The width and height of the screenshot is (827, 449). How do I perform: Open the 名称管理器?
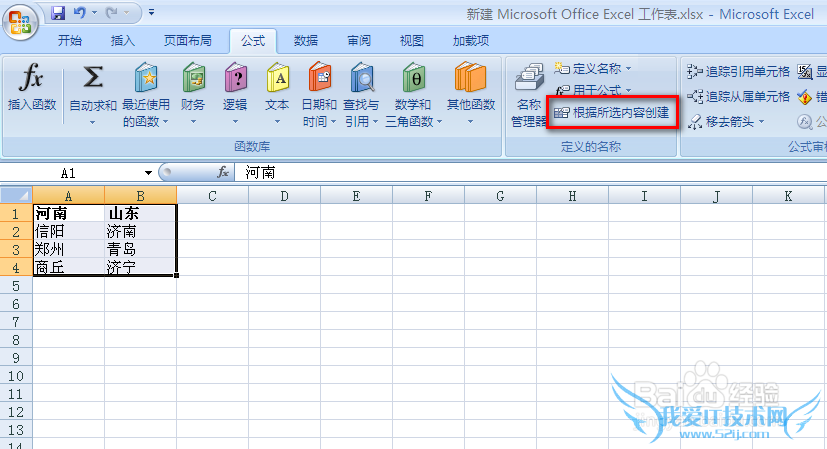pos(529,95)
